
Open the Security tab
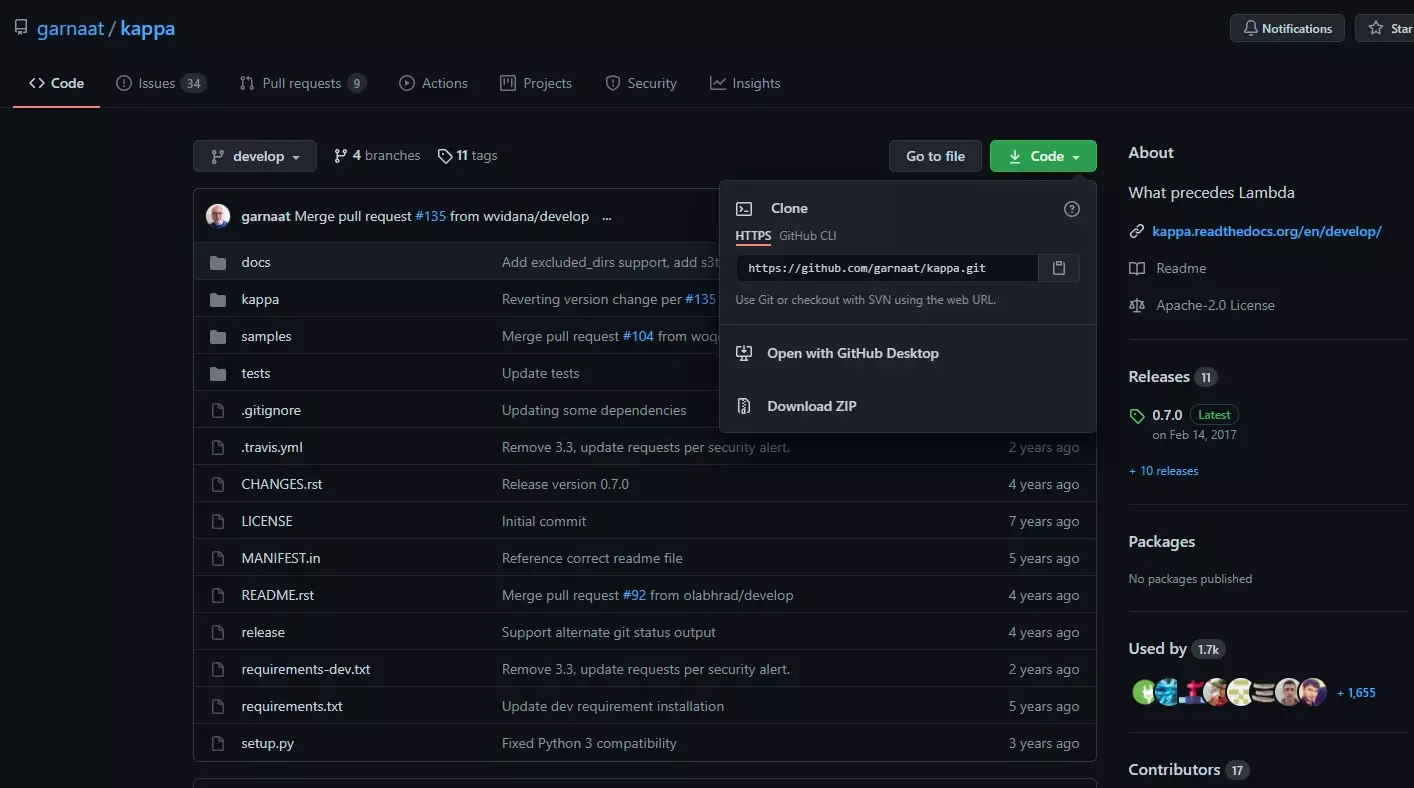point(641,83)
